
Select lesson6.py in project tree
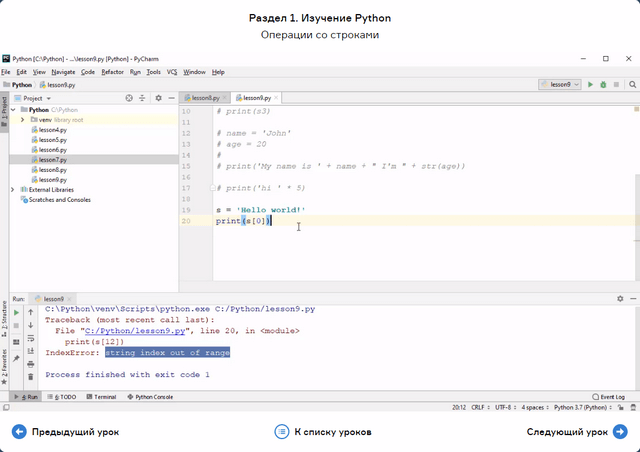tap(52, 149)
